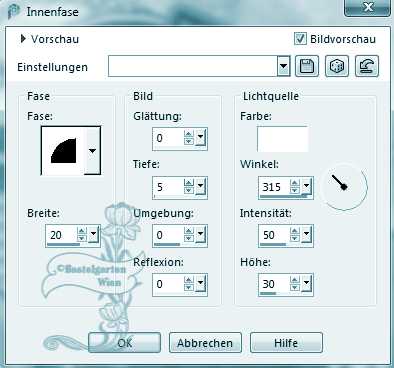Click the Intensität value field showing 50
The height and width of the screenshot is (368, 394).
coord(275,235)
